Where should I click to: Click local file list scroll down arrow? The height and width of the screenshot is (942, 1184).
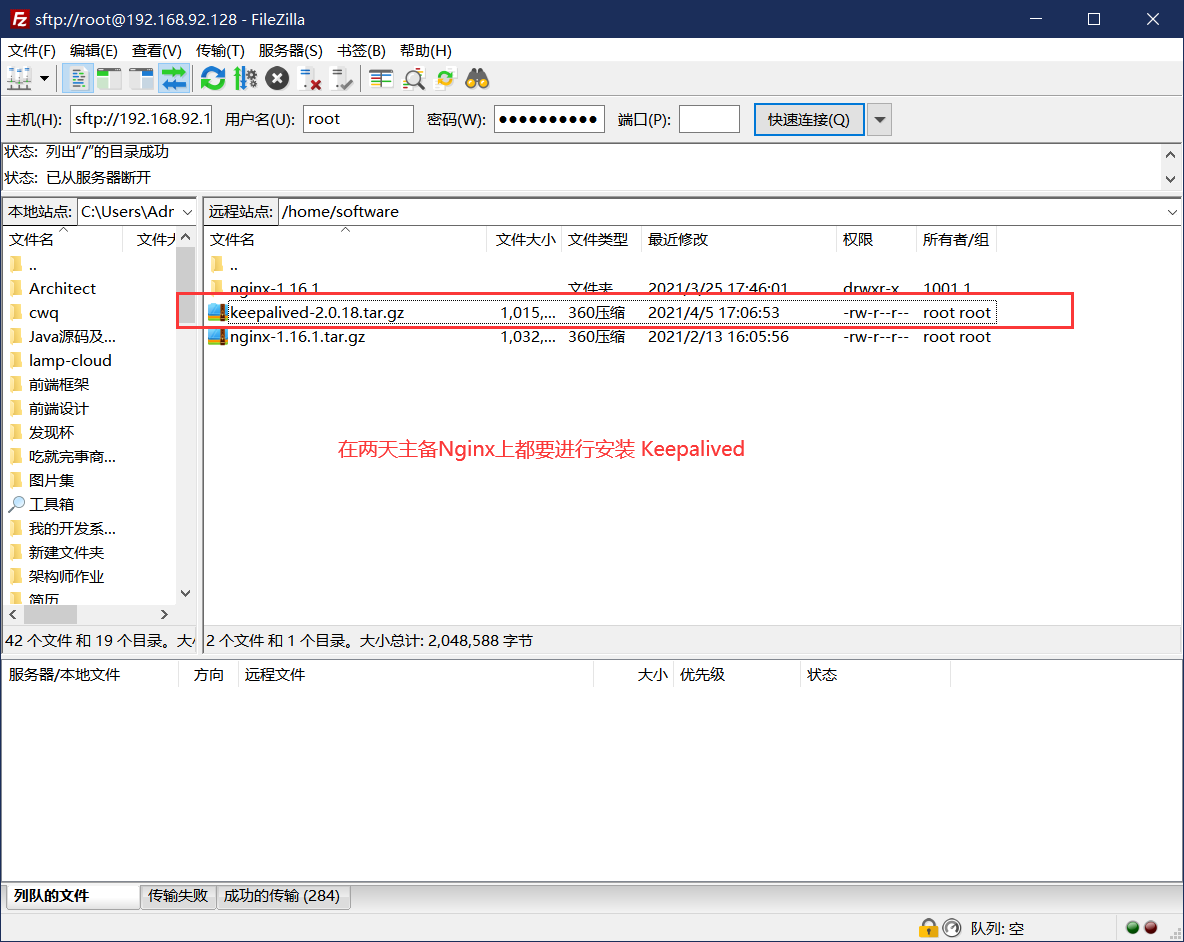click(186, 593)
